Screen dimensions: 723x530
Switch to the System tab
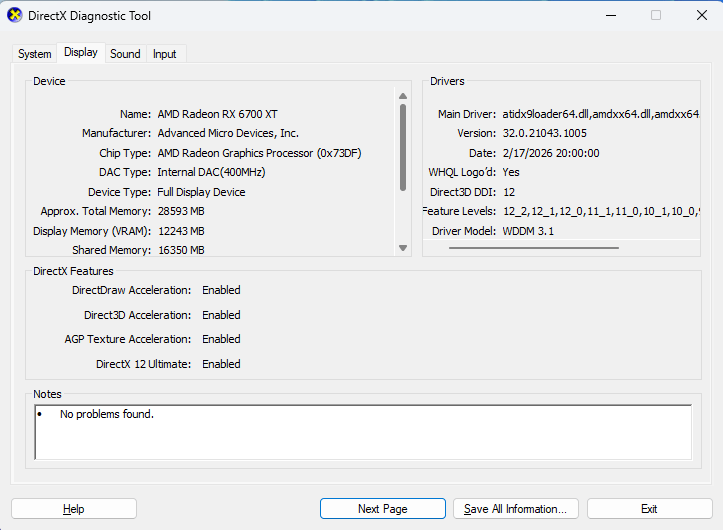[x=35, y=54]
